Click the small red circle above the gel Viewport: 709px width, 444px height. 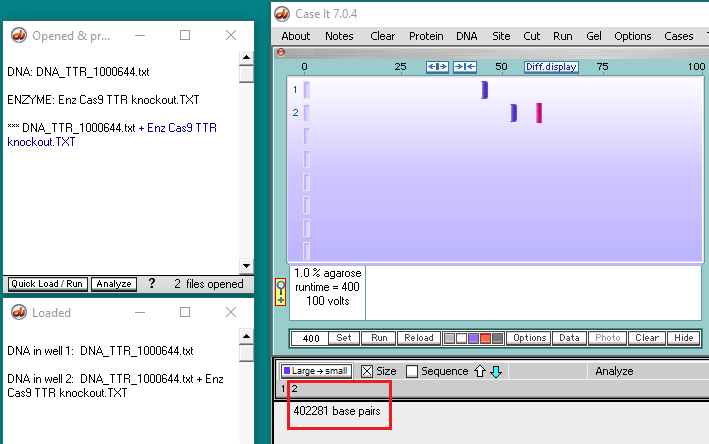(x=281, y=52)
